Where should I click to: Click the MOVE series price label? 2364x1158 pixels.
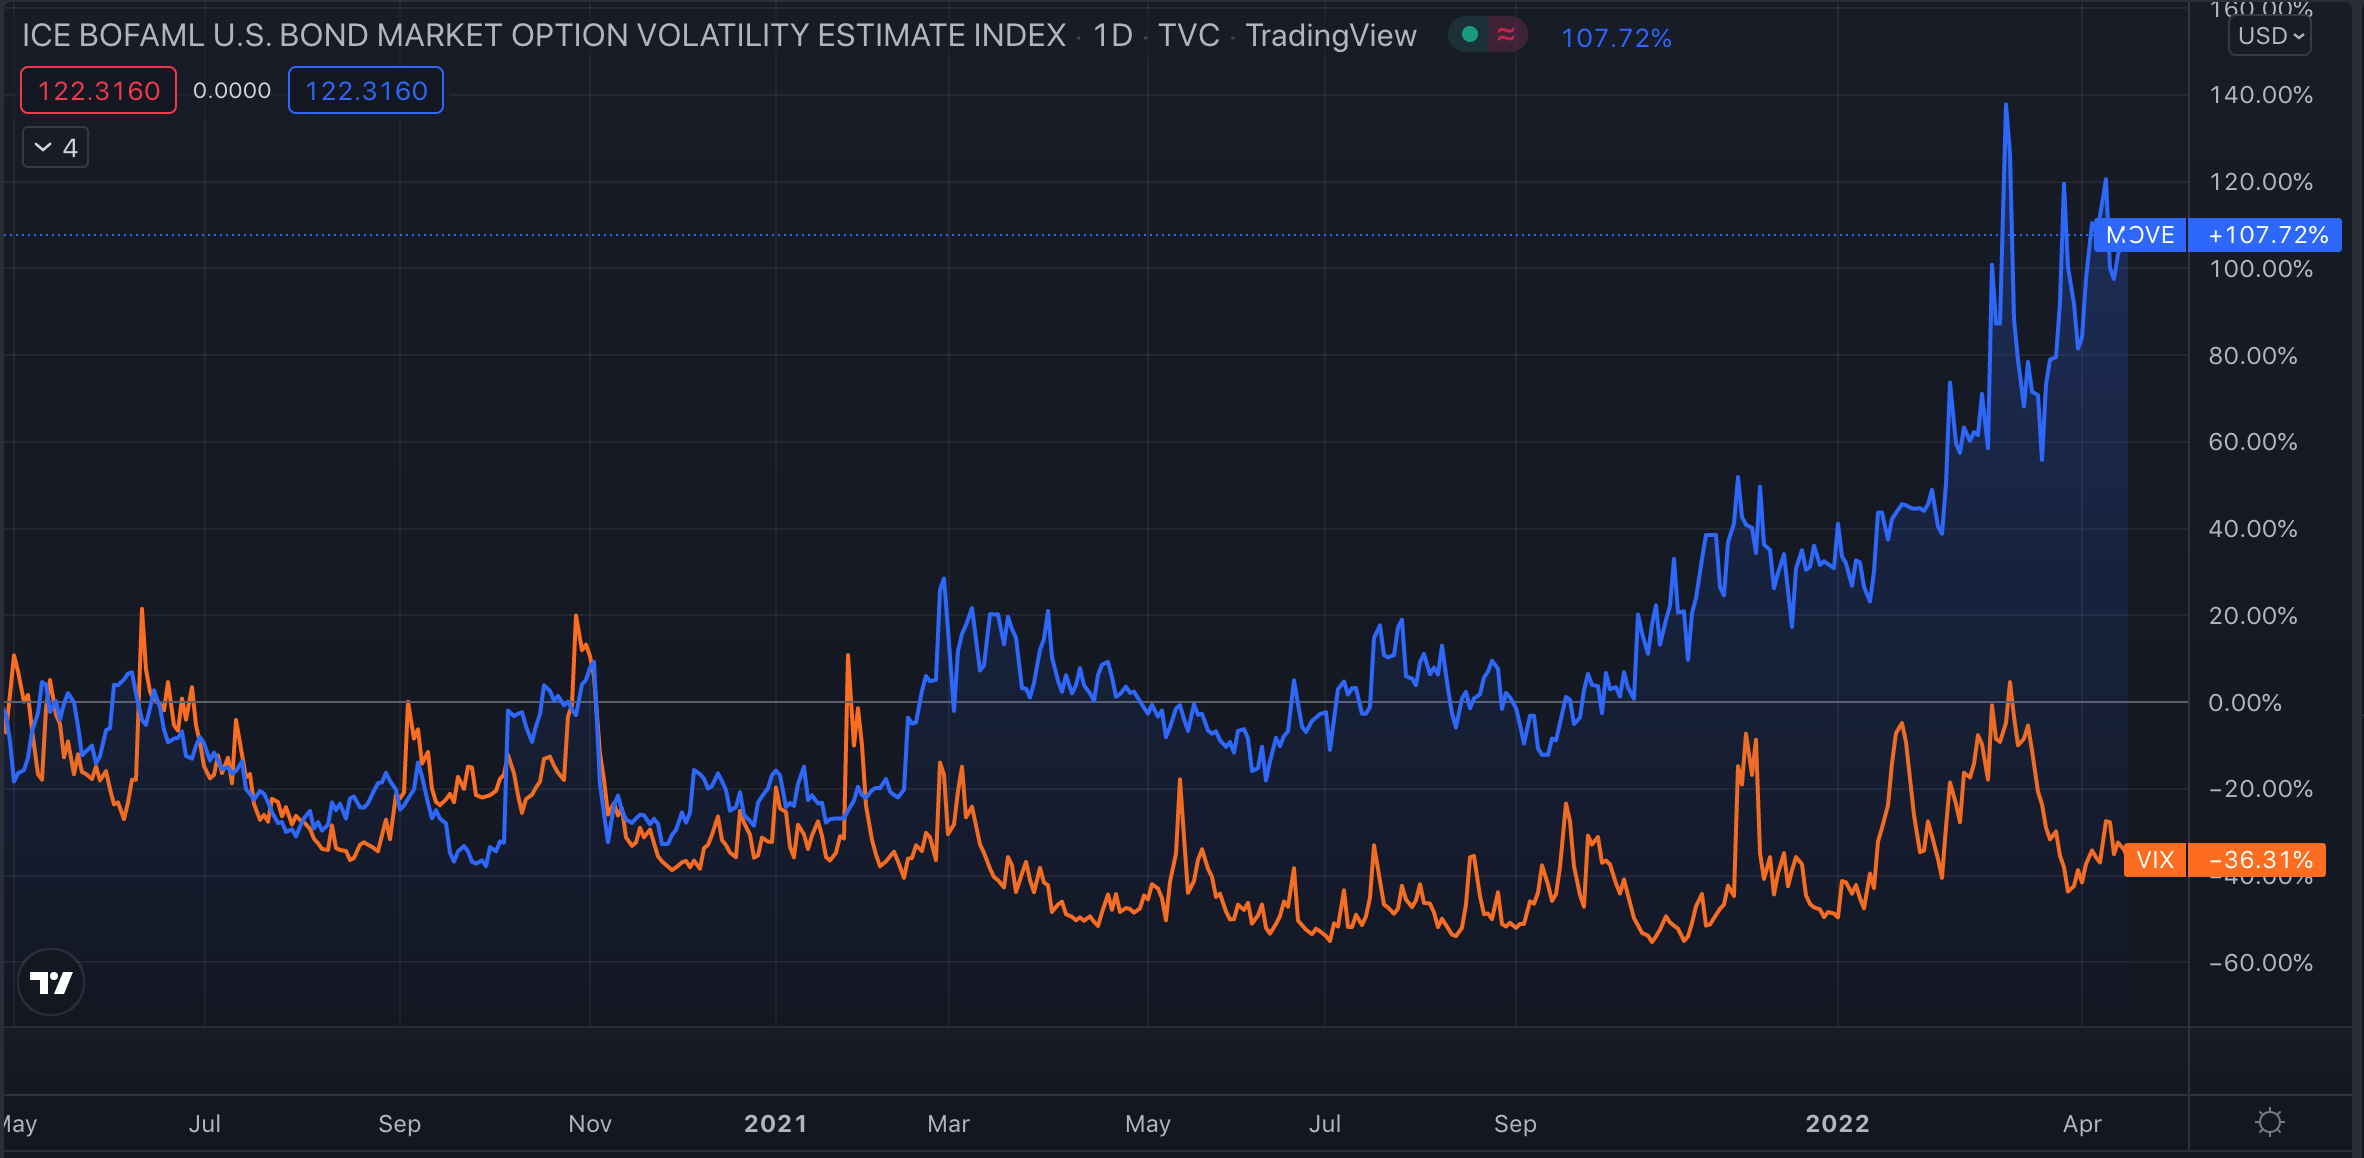pos(2140,235)
